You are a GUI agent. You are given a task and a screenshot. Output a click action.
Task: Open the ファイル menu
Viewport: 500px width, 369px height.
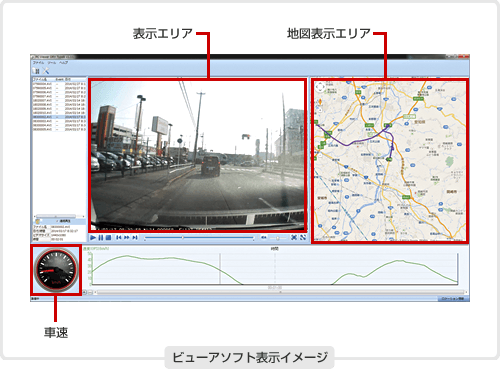38,63
